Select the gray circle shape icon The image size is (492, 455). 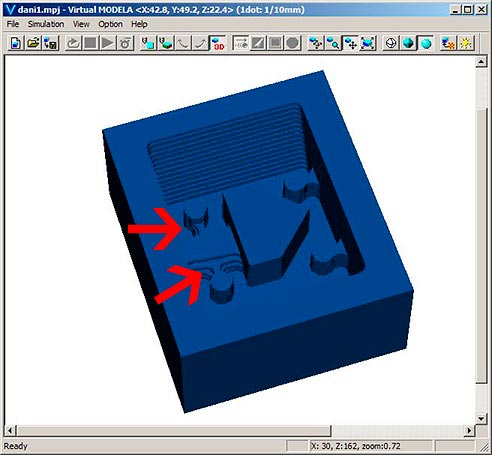292,43
